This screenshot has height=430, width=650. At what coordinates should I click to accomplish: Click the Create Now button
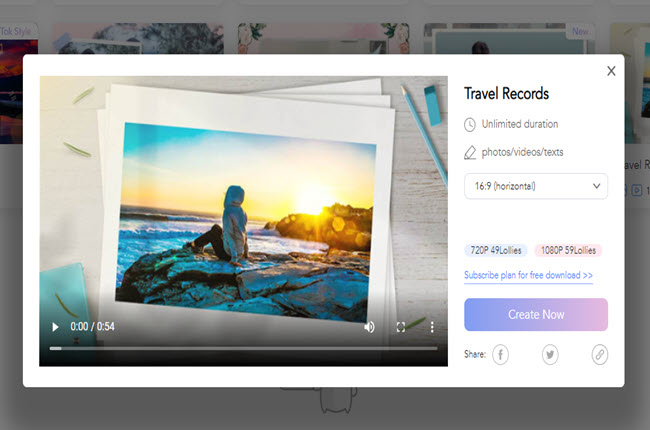[x=536, y=314]
